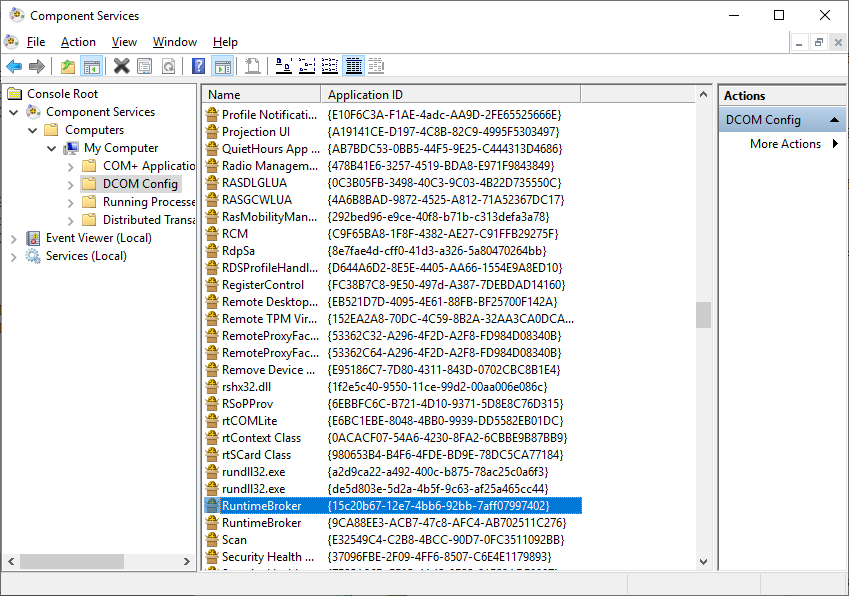849x596 pixels.
Task: Select the RSoPProv component icon
Action: (x=212, y=404)
